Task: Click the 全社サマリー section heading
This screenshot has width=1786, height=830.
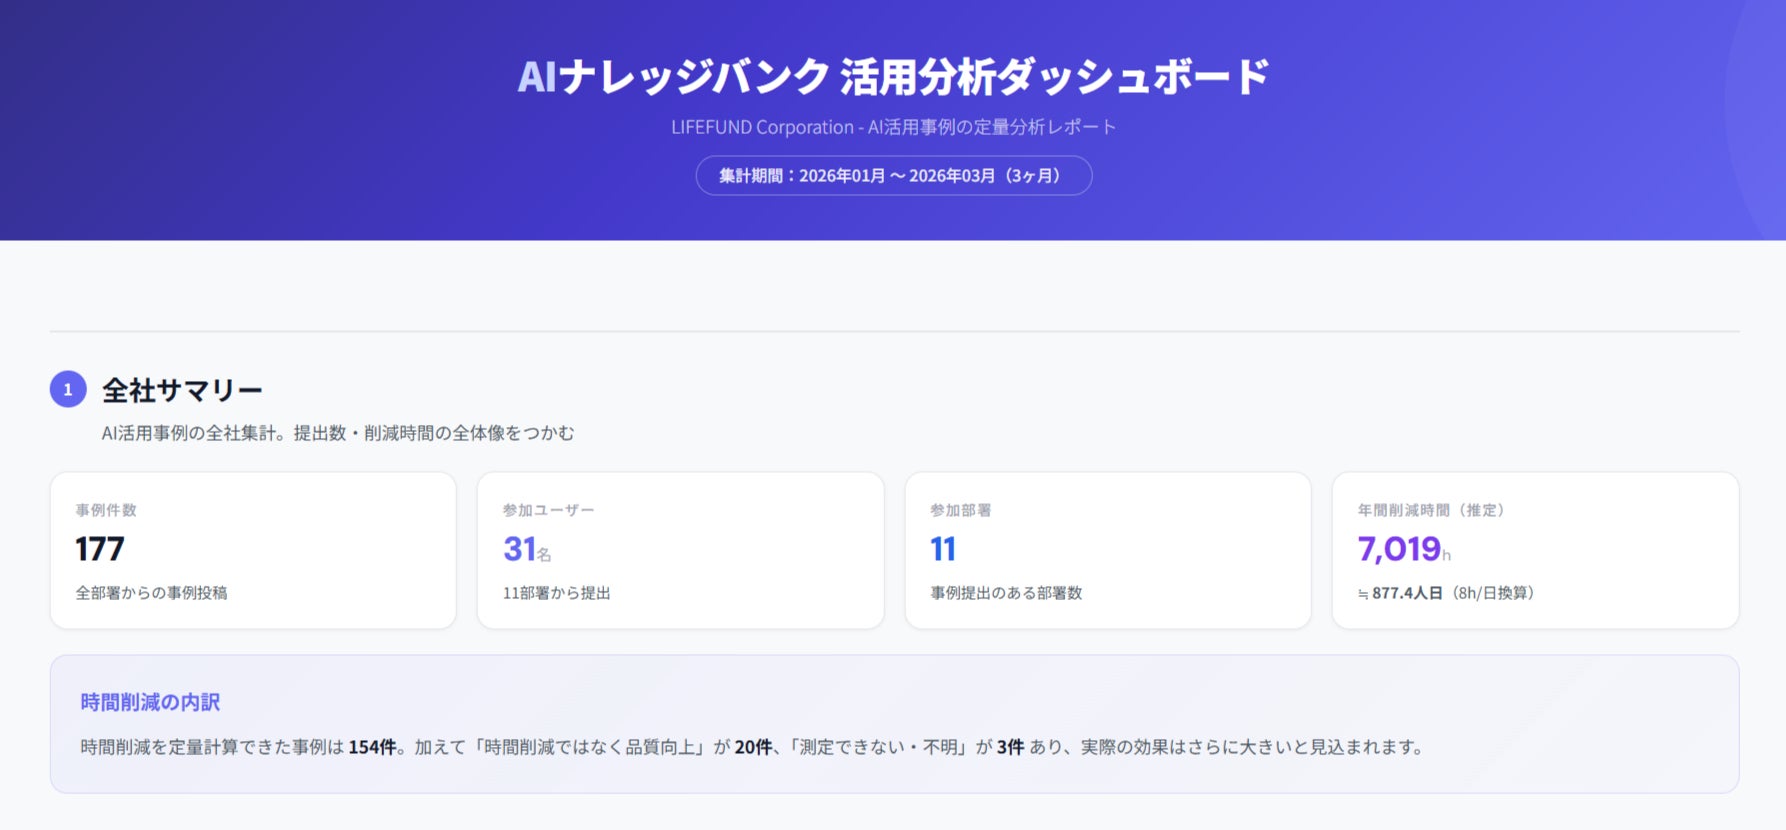Action: tap(182, 390)
